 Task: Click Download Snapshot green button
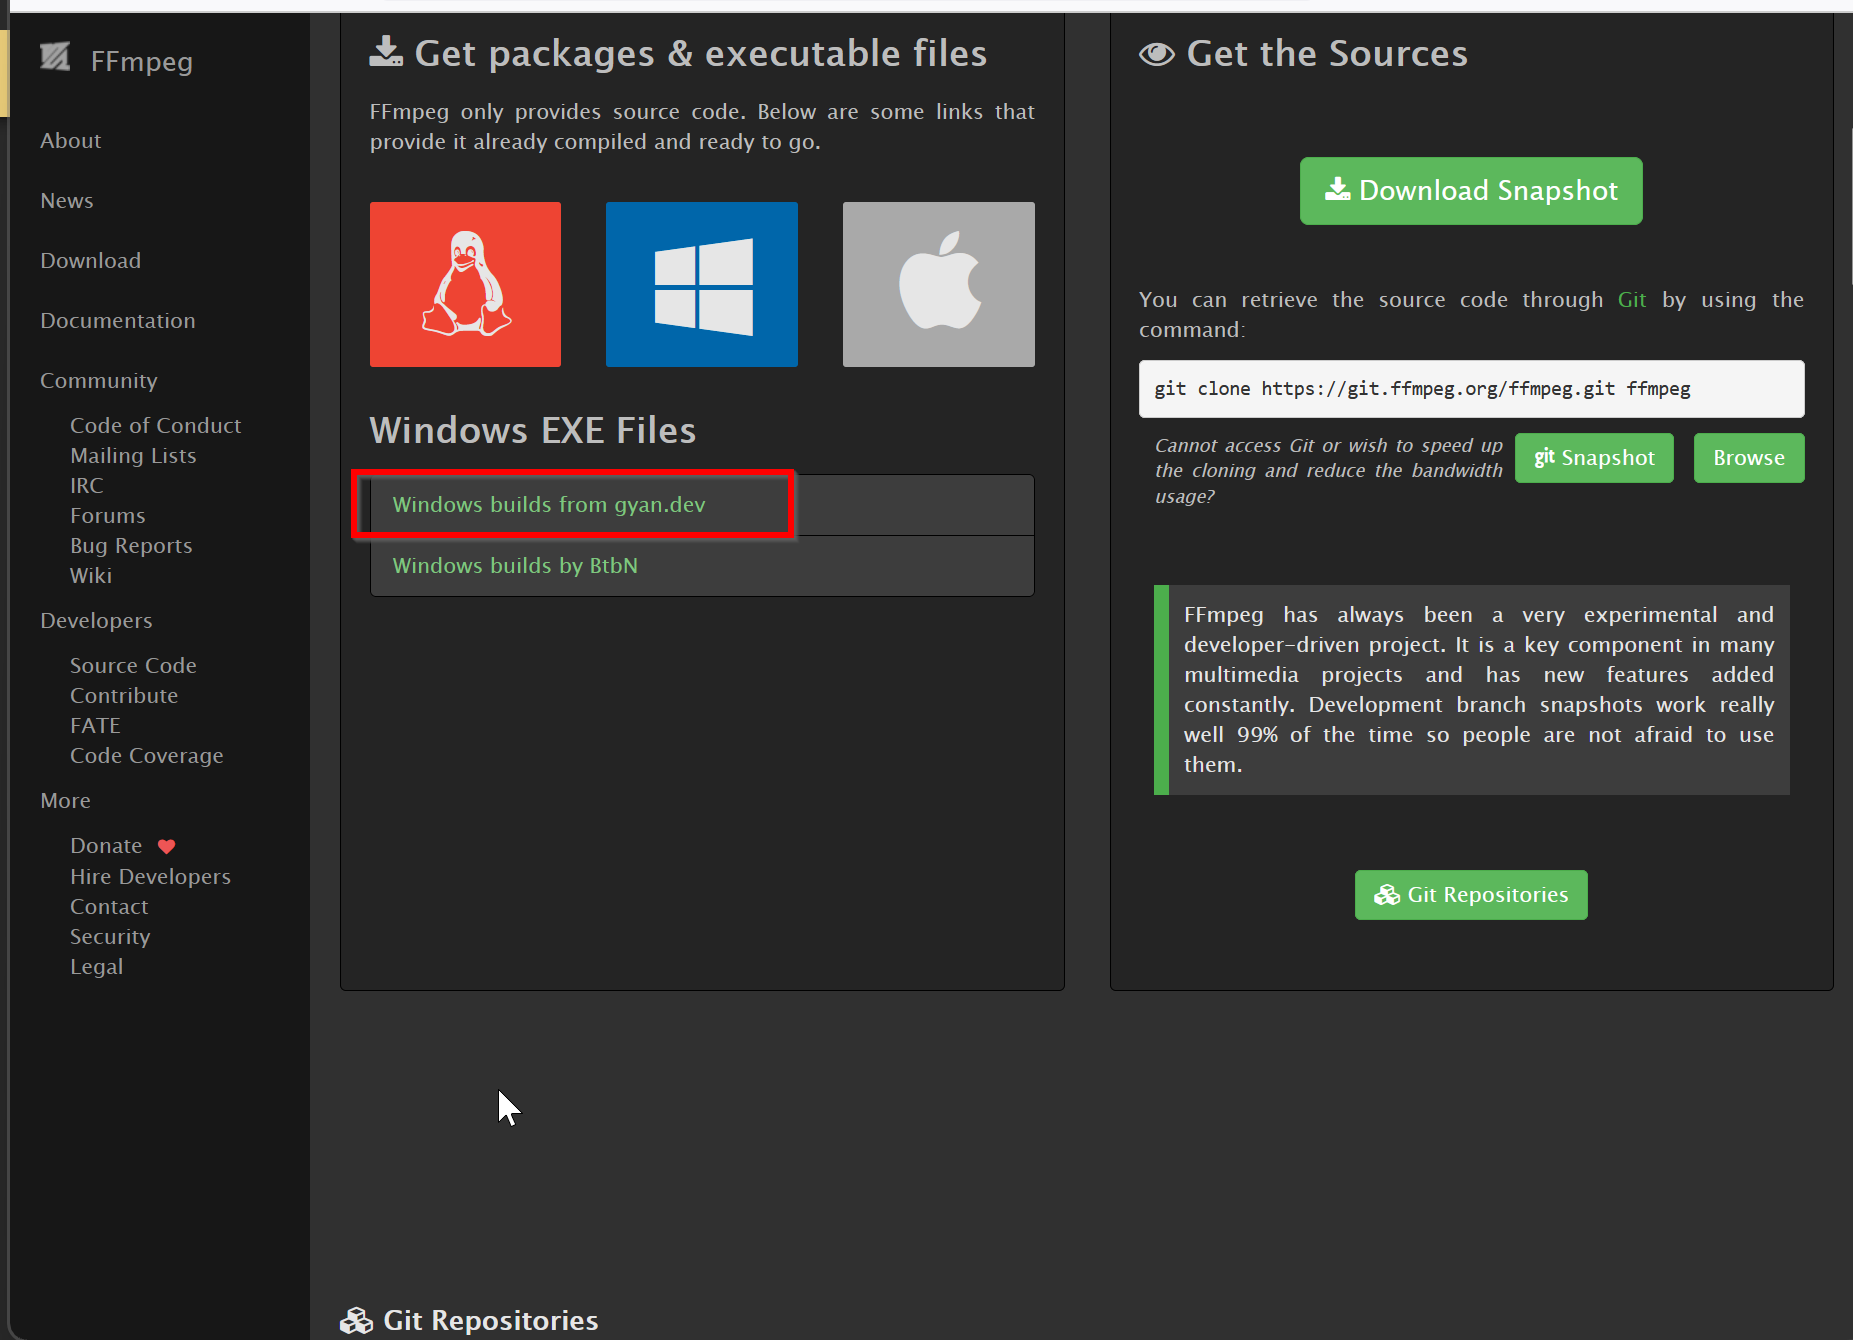(1471, 191)
